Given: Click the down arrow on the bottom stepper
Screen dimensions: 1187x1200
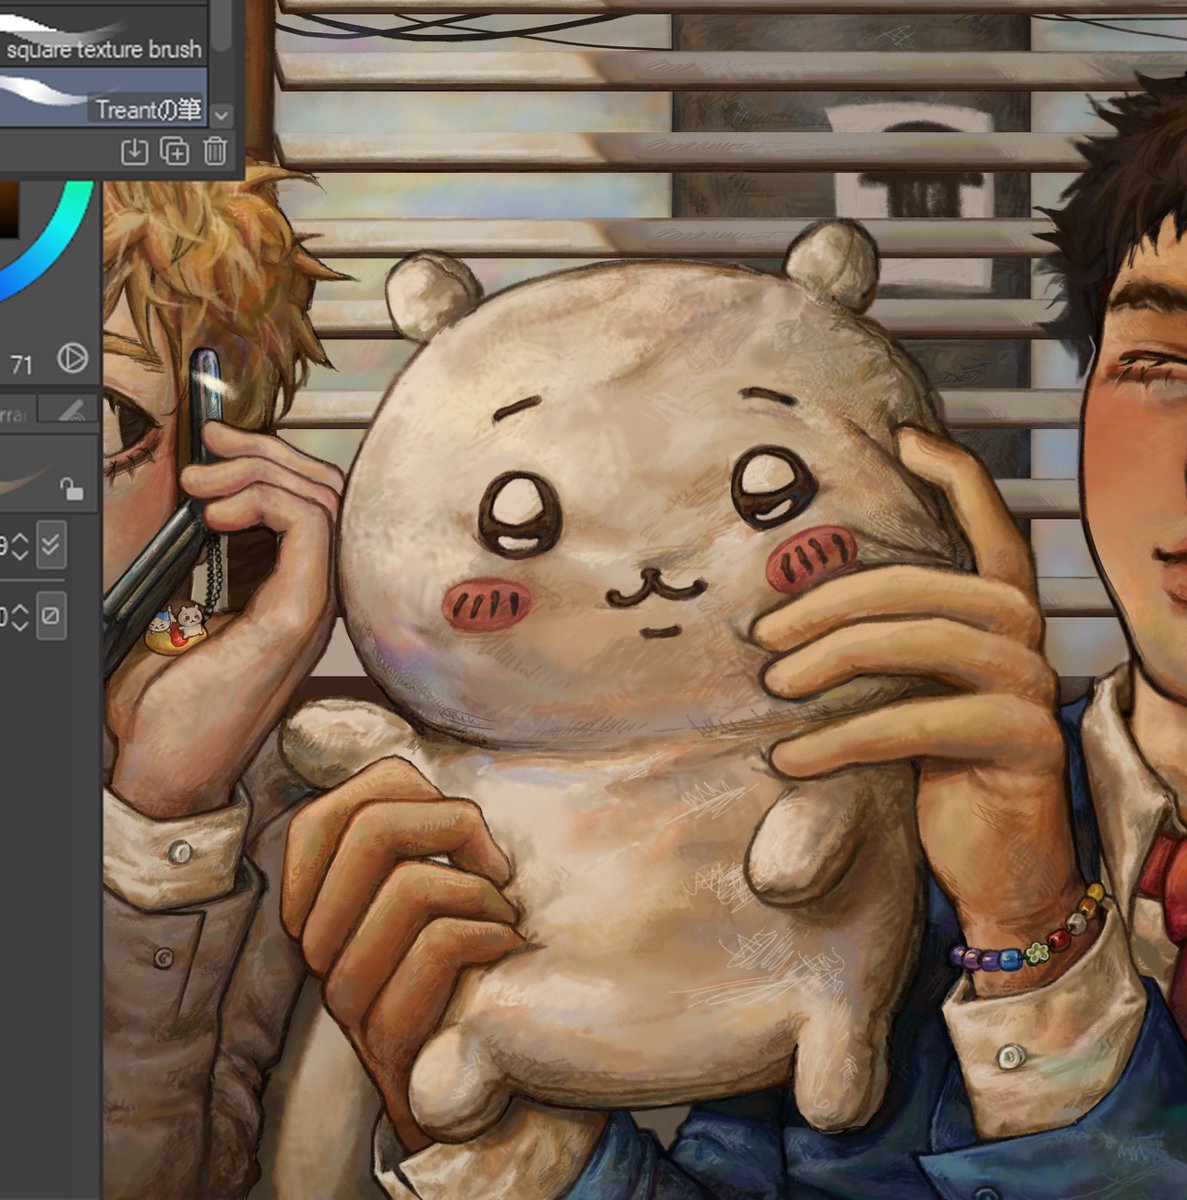Looking at the screenshot, I should click(20, 623).
